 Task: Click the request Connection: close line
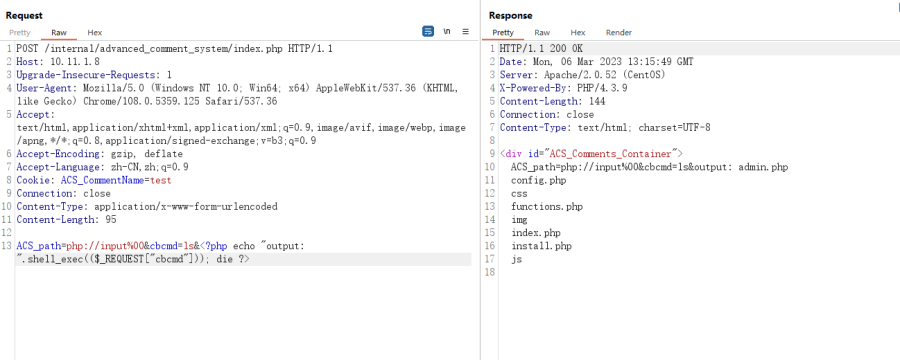[63, 193]
